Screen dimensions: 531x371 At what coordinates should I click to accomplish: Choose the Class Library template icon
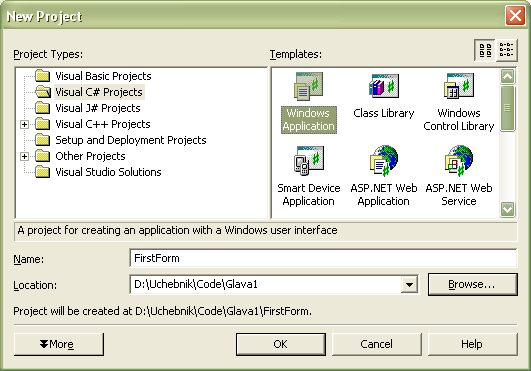(x=384, y=86)
